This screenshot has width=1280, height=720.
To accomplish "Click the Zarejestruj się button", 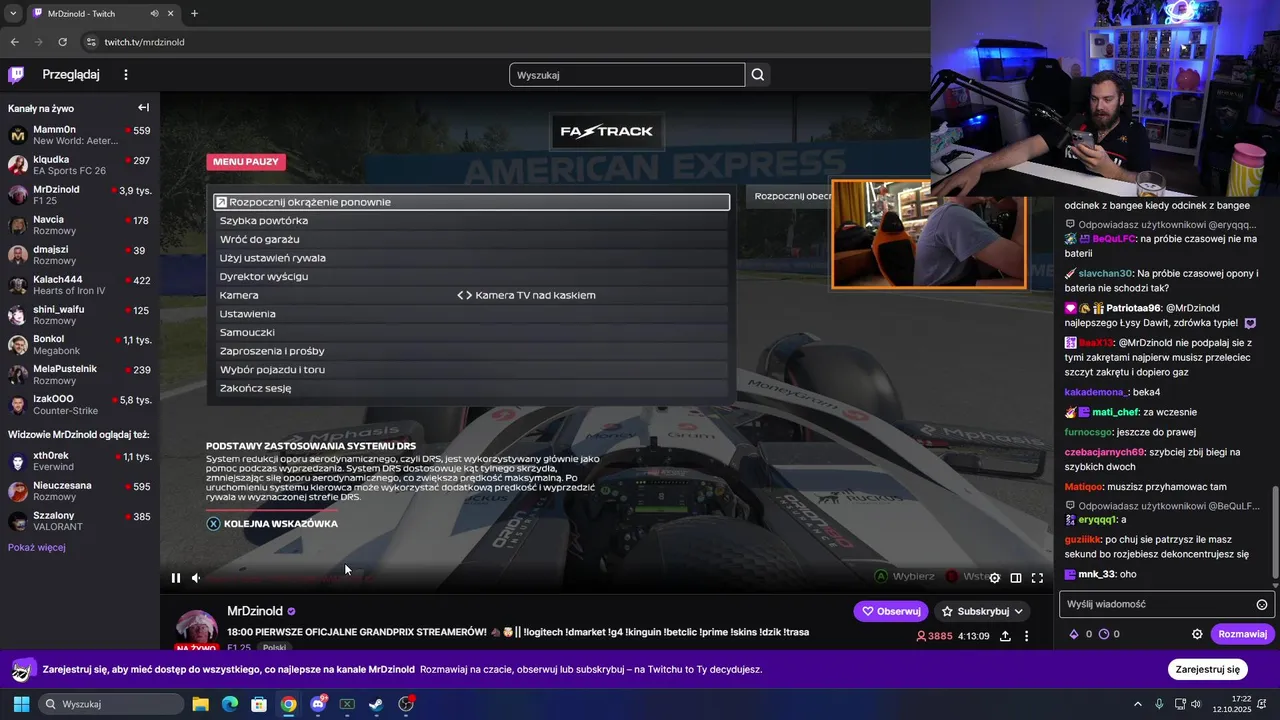I will pyautogui.click(x=1208, y=669).
